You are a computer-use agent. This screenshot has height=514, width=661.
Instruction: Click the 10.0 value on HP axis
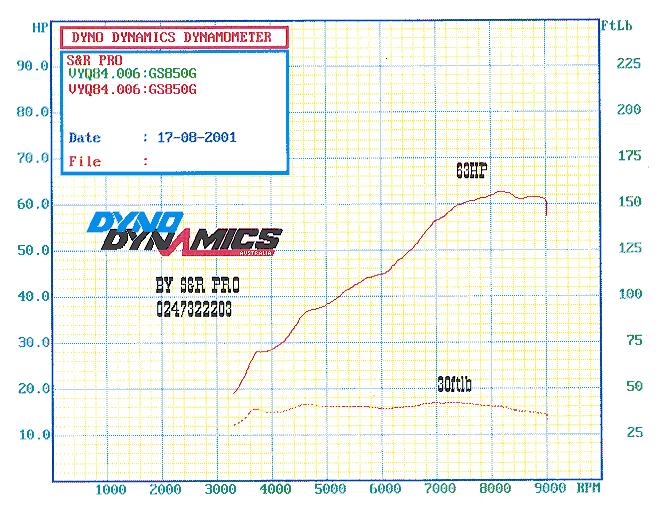point(35,435)
